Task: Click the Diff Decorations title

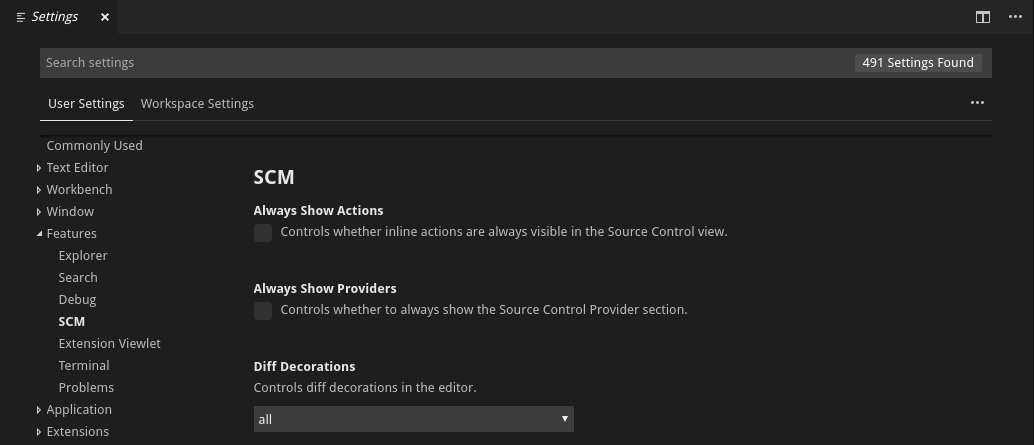Action: (x=305, y=366)
